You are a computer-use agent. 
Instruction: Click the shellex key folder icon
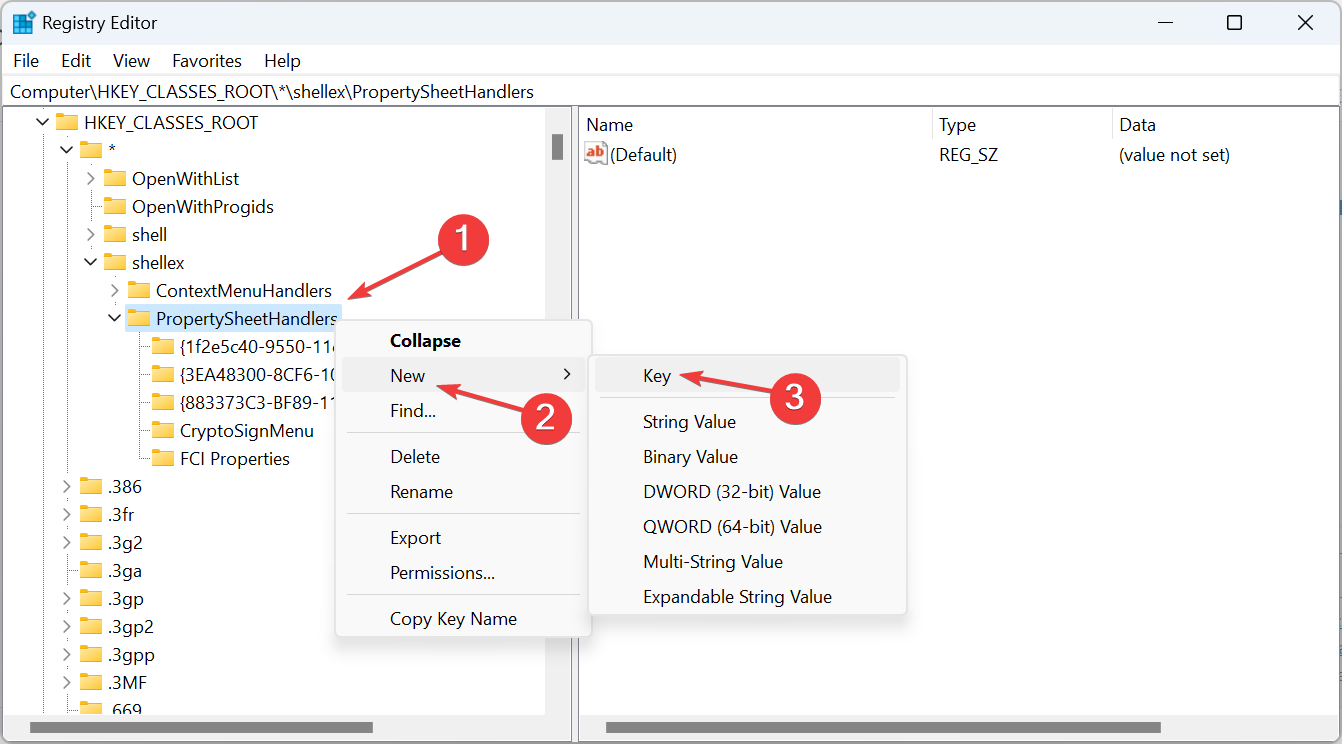[x=115, y=262]
